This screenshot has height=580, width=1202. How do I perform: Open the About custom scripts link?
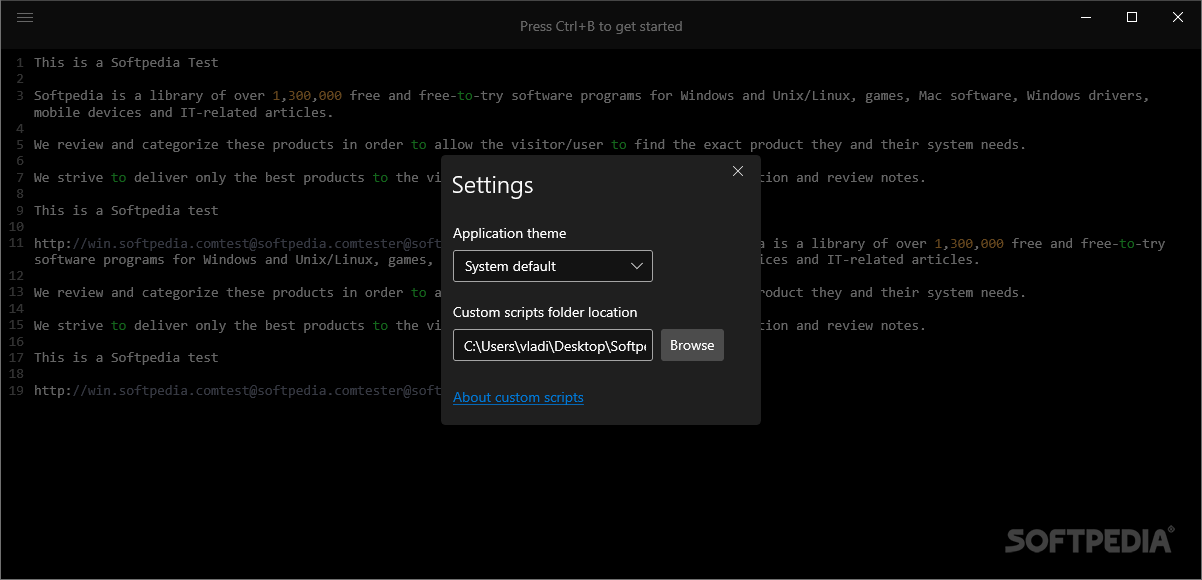pos(518,397)
